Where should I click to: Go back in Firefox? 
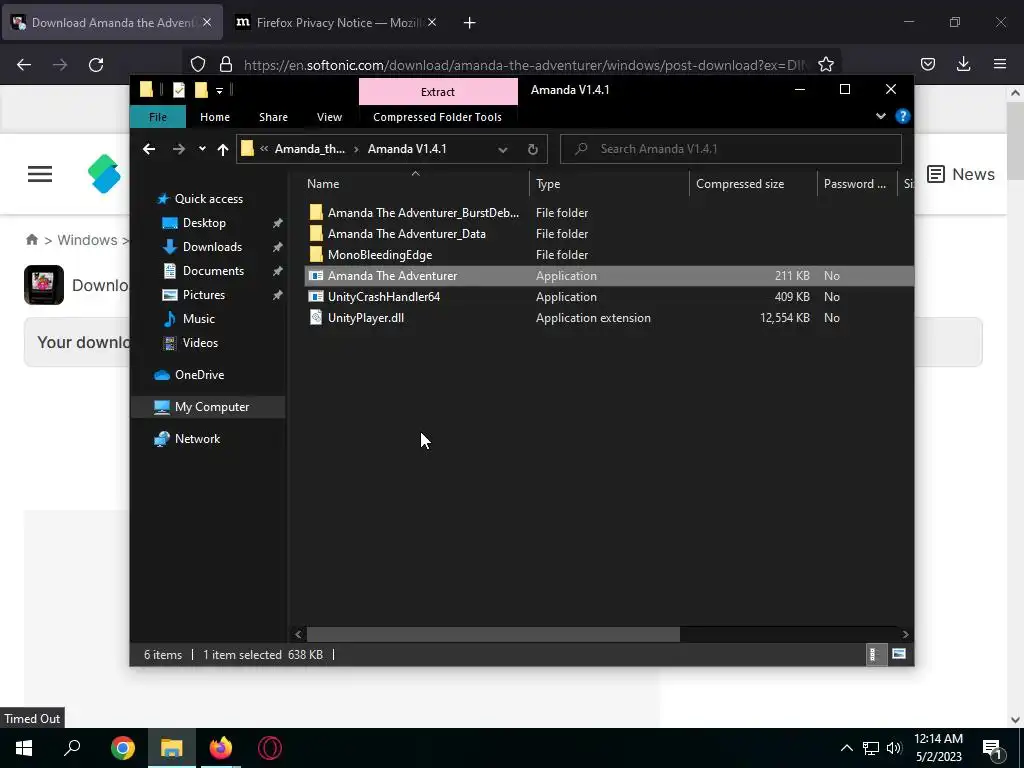pyautogui.click(x=24, y=65)
